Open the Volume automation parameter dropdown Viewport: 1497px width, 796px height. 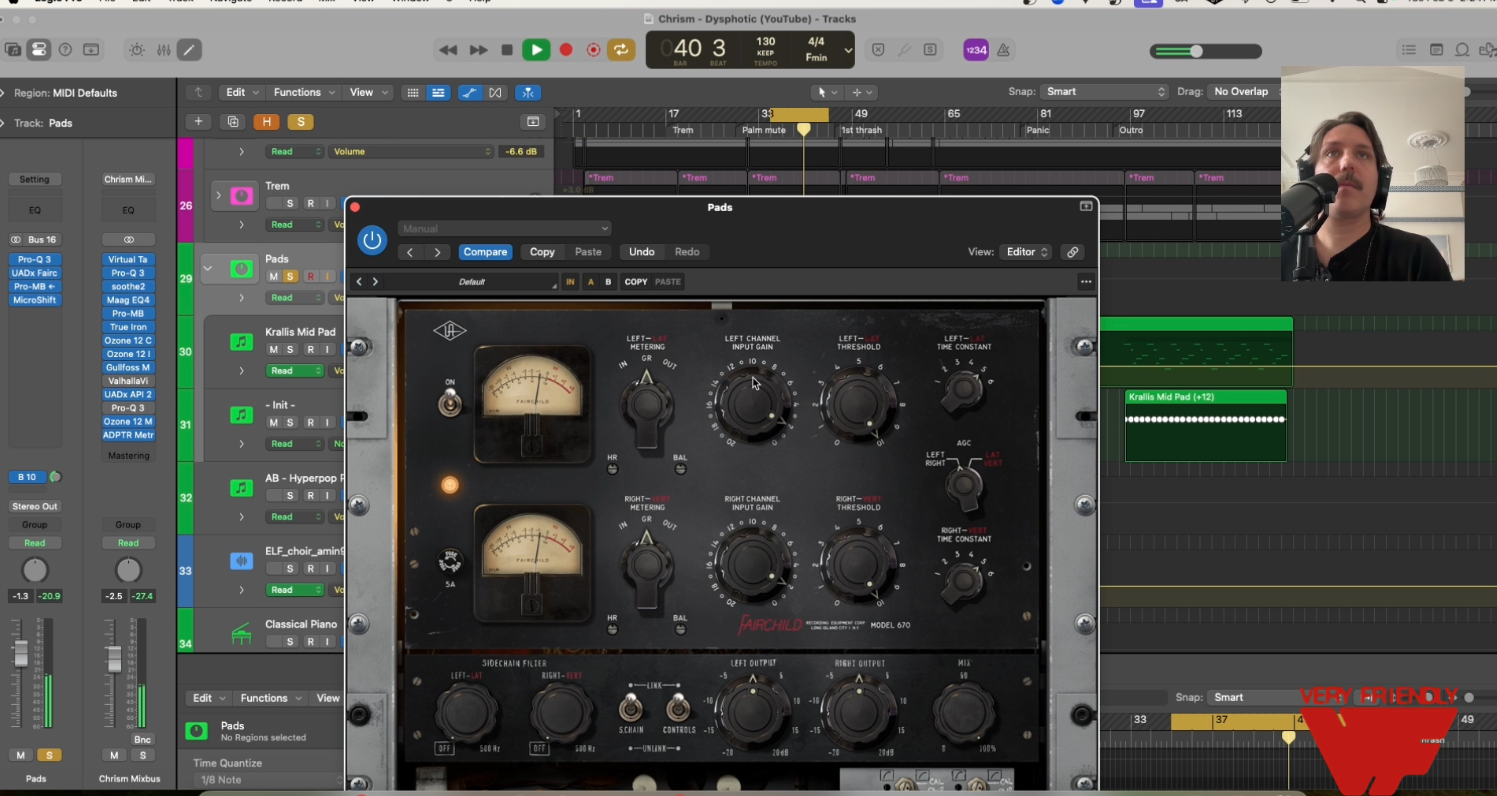click(411, 152)
